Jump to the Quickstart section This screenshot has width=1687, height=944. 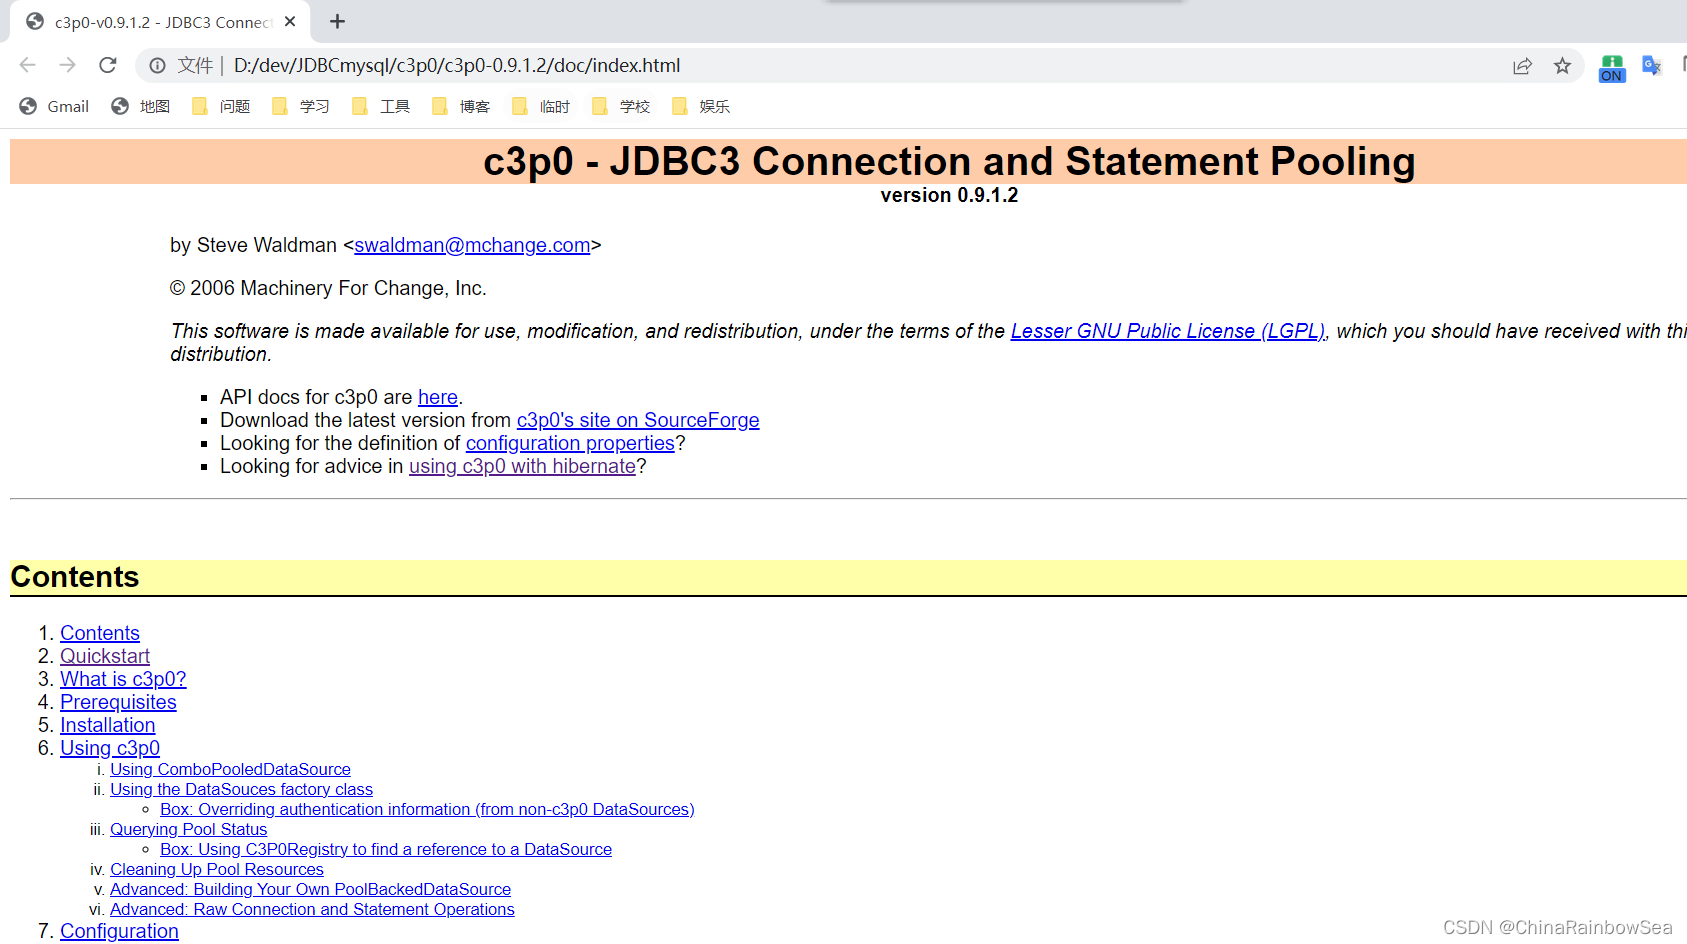pos(105,656)
